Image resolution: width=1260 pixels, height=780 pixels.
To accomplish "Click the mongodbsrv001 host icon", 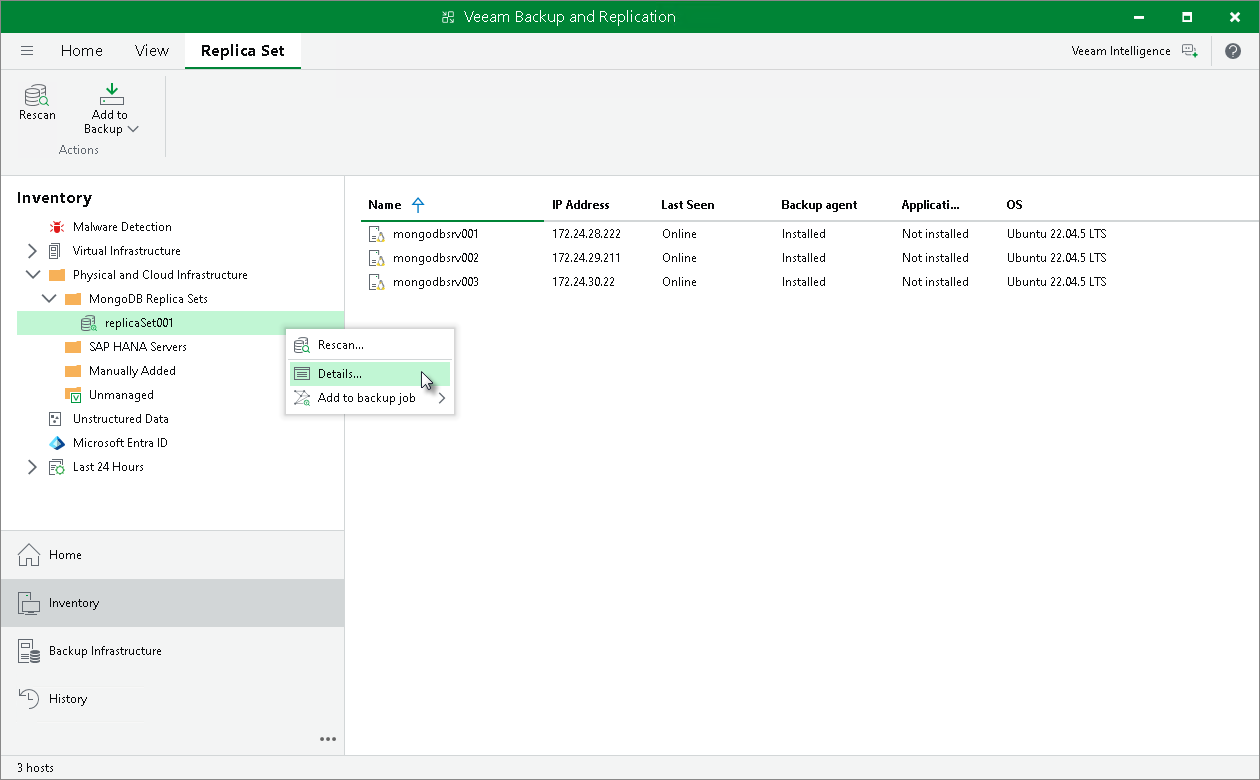I will (x=376, y=234).
